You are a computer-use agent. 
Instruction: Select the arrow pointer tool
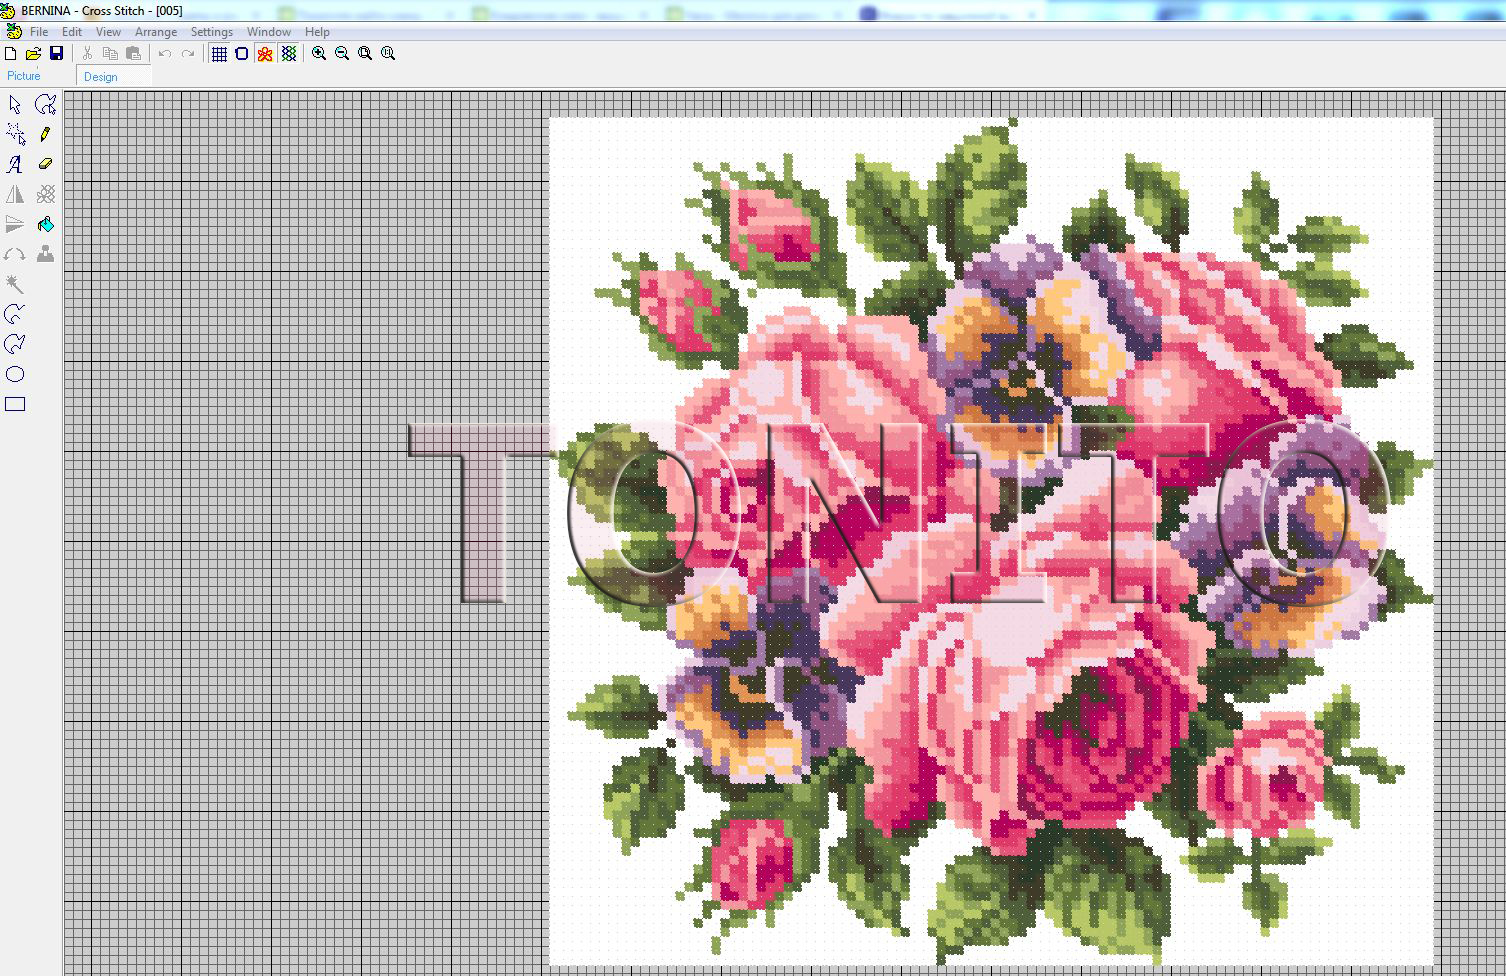[x=15, y=104]
